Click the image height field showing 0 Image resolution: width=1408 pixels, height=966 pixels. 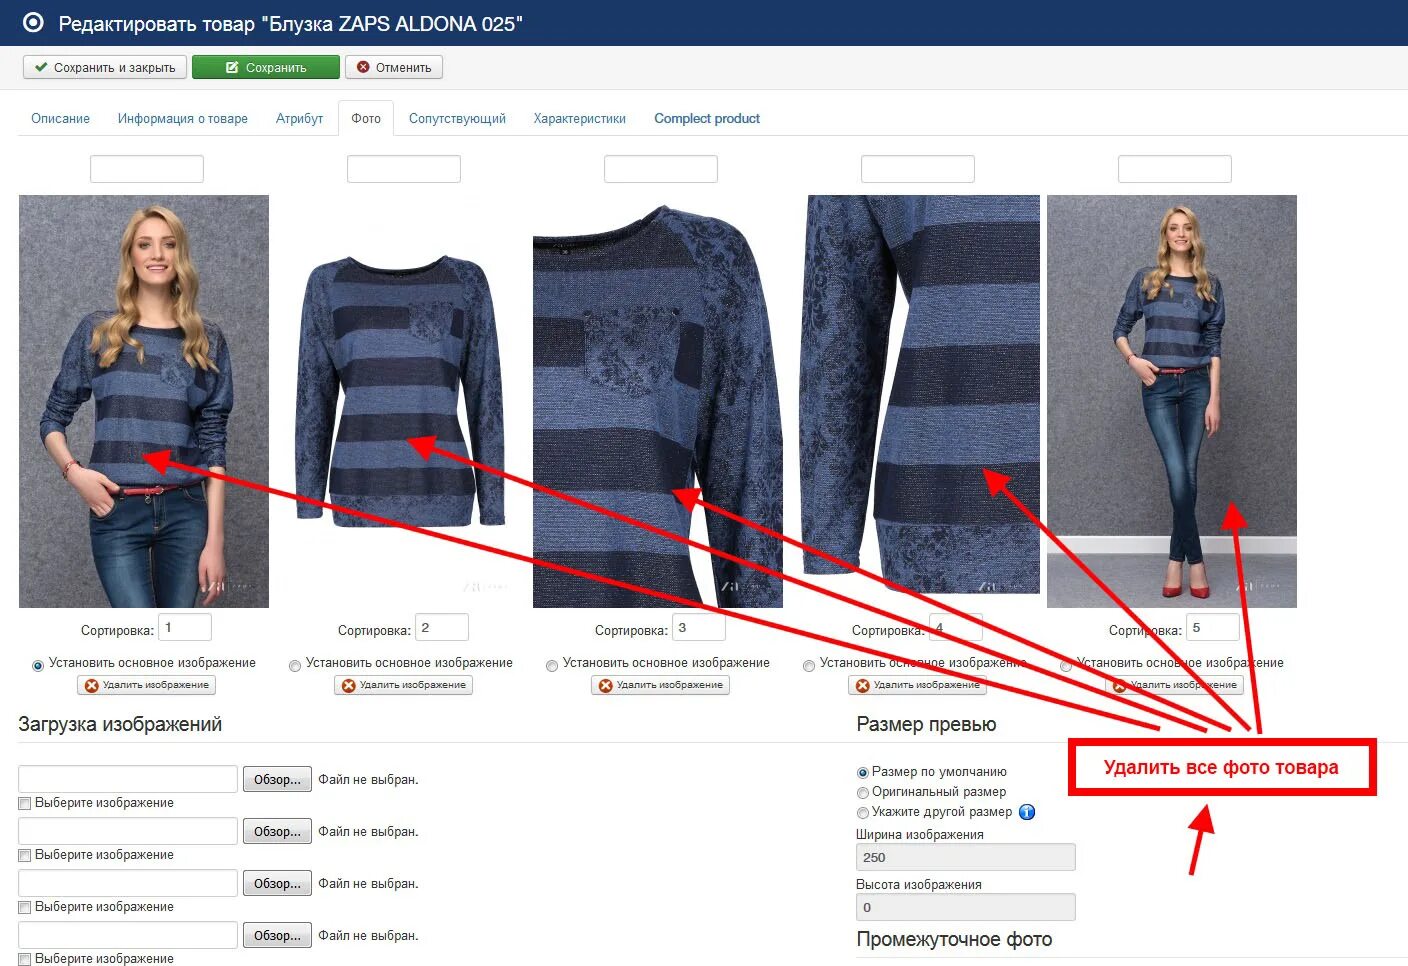point(966,907)
